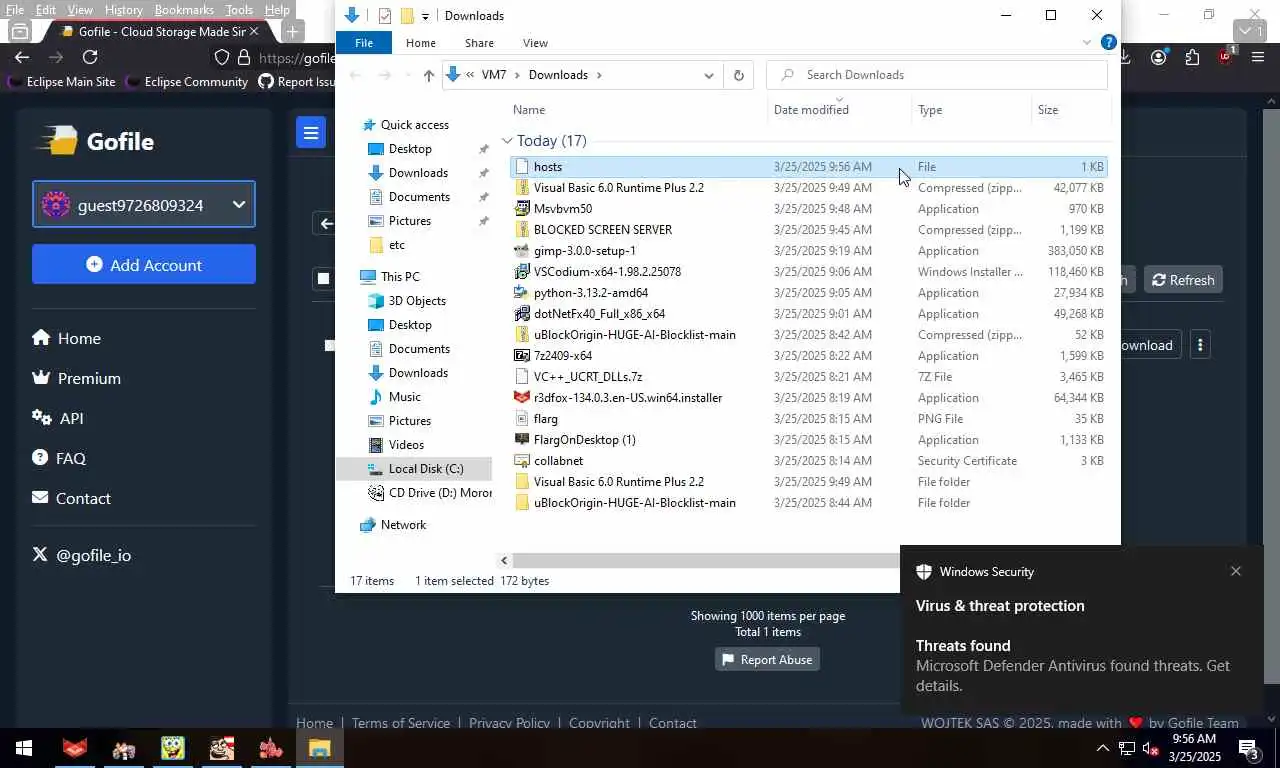The image size is (1280, 768).
Task: Click the Report Abuse button
Action: click(767, 660)
